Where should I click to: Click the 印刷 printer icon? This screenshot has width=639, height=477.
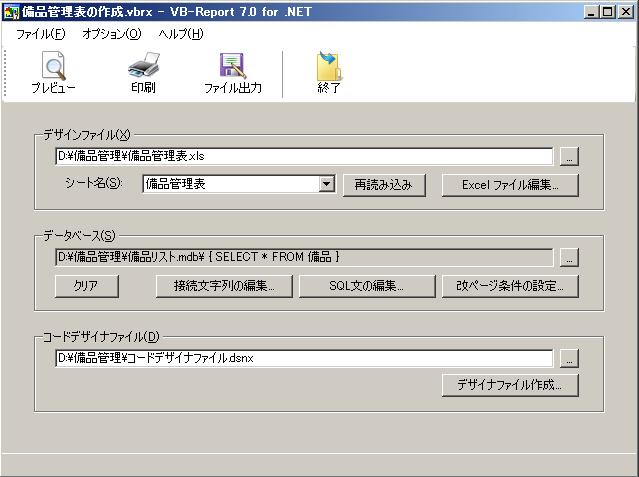pyautogui.click(x=143, y=65)
